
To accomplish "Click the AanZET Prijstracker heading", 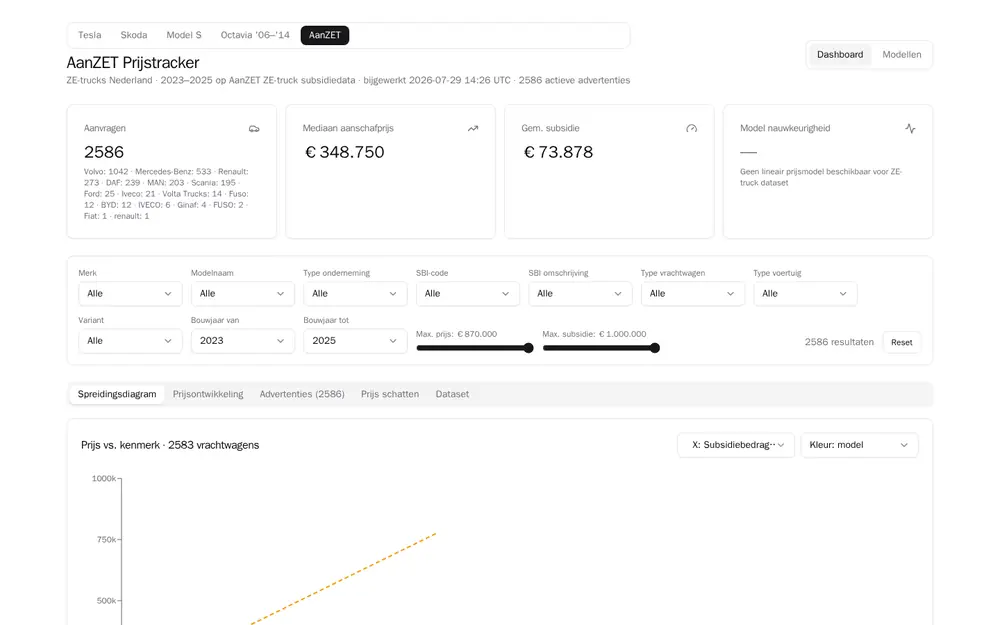I will (133, 62).
